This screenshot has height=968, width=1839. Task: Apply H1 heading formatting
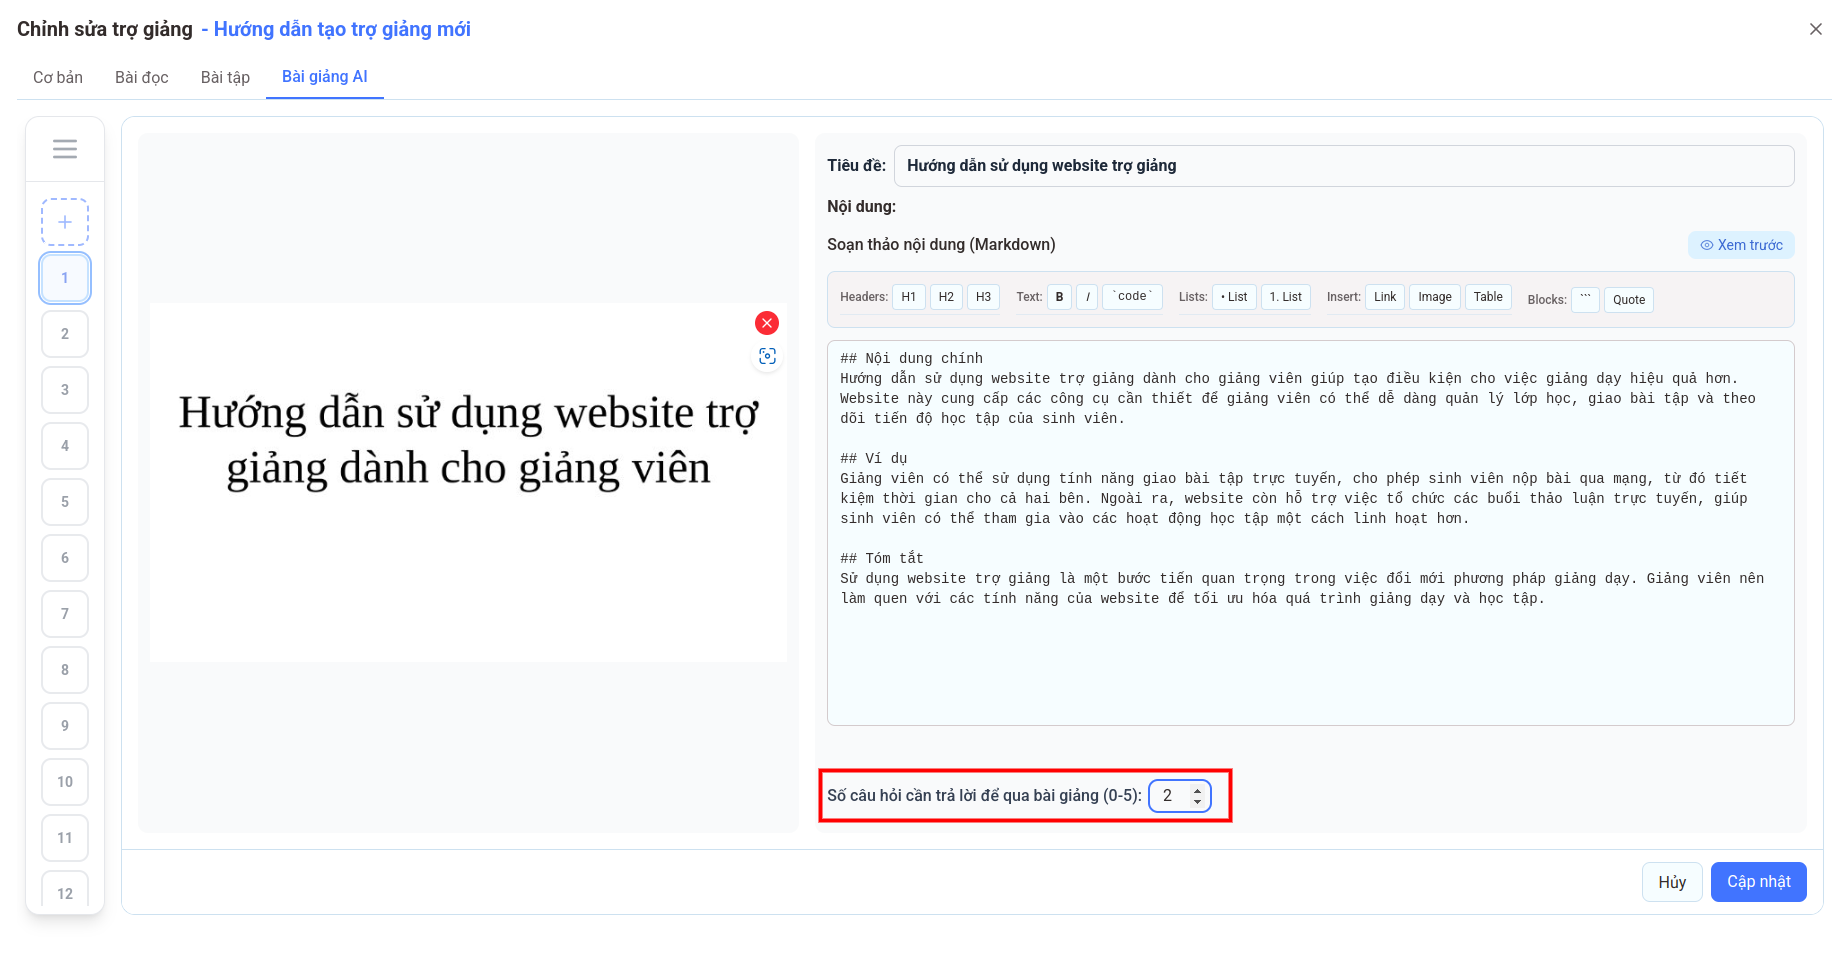pos(908,296)
